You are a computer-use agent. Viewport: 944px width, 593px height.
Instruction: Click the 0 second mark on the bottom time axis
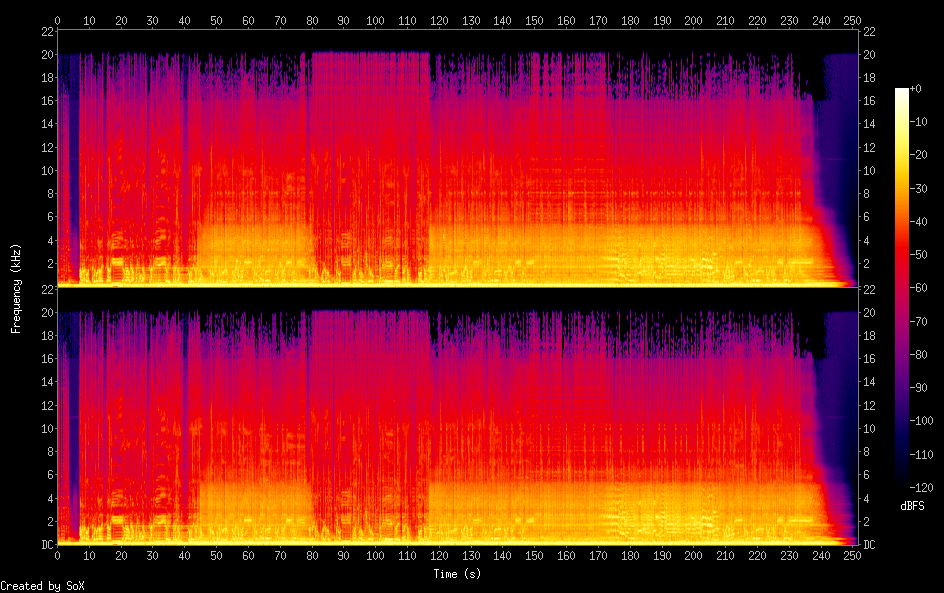[x=58, y=557]
